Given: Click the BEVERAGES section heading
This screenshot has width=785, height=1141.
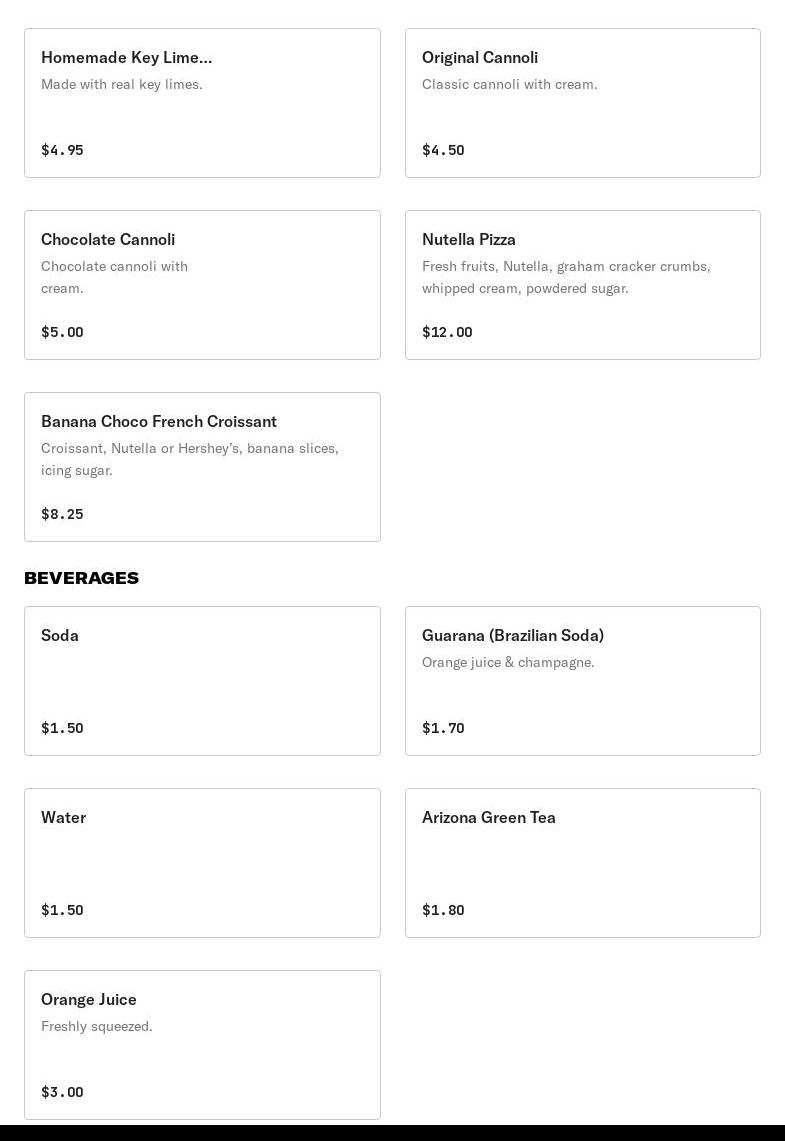Looking at the screenshot, I should click(81, 578).
